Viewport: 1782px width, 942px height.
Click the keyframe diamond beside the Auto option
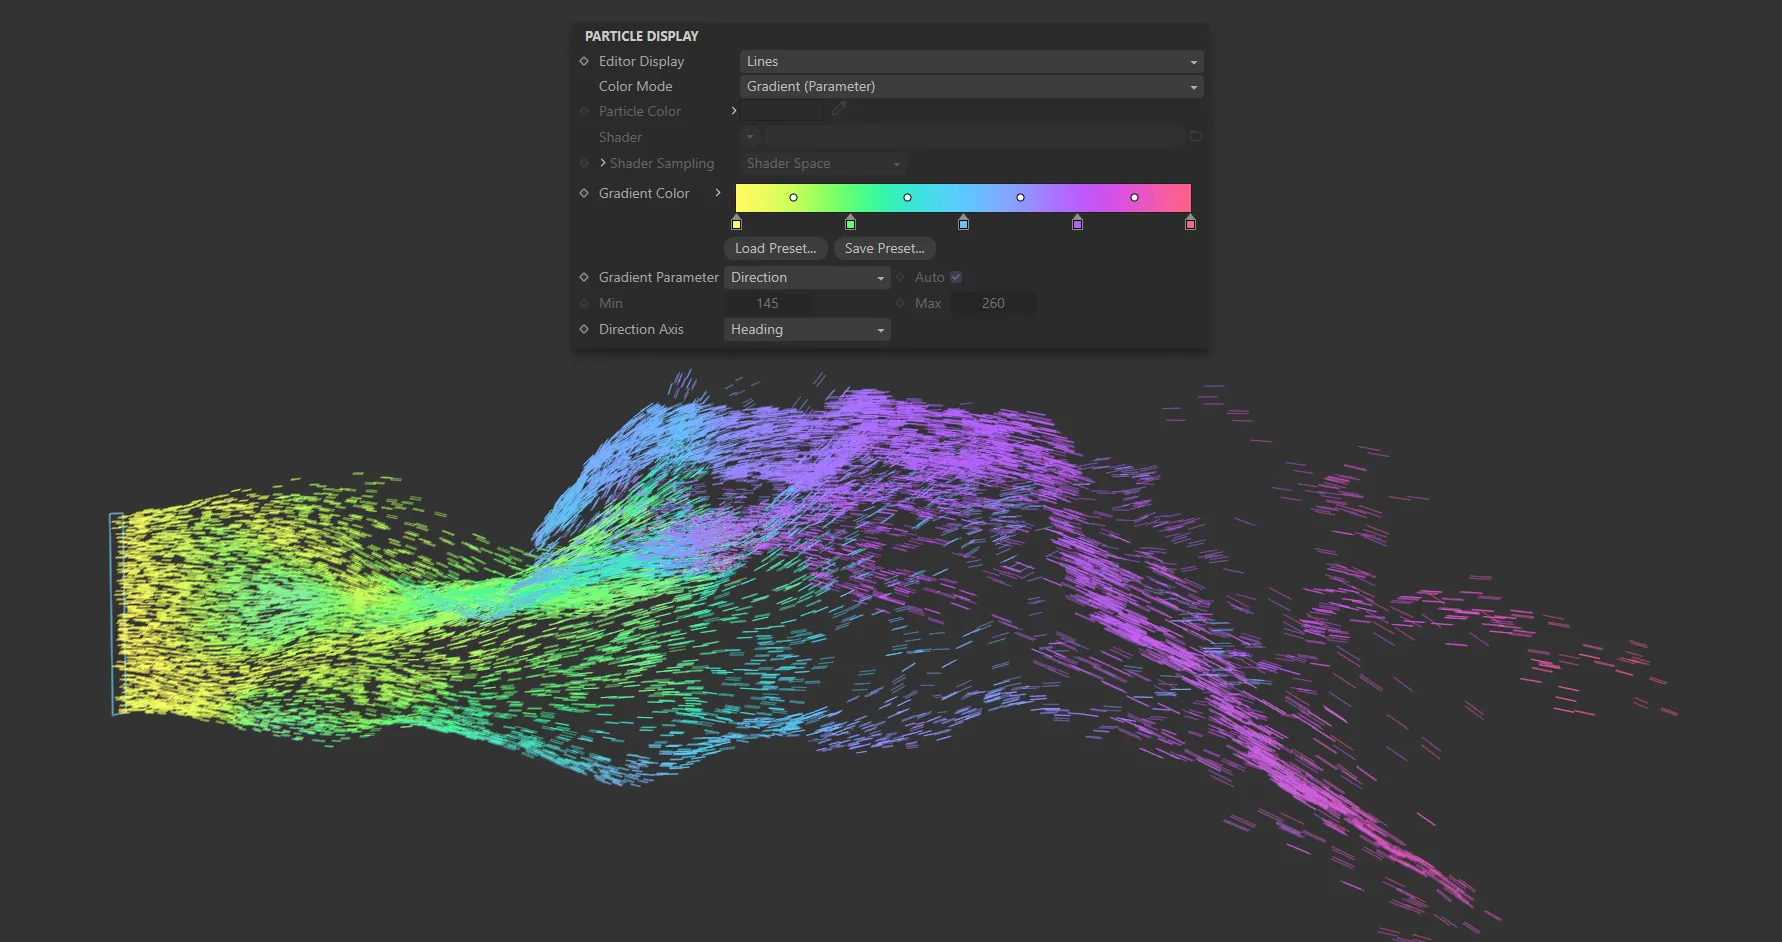tap(899, 277)
